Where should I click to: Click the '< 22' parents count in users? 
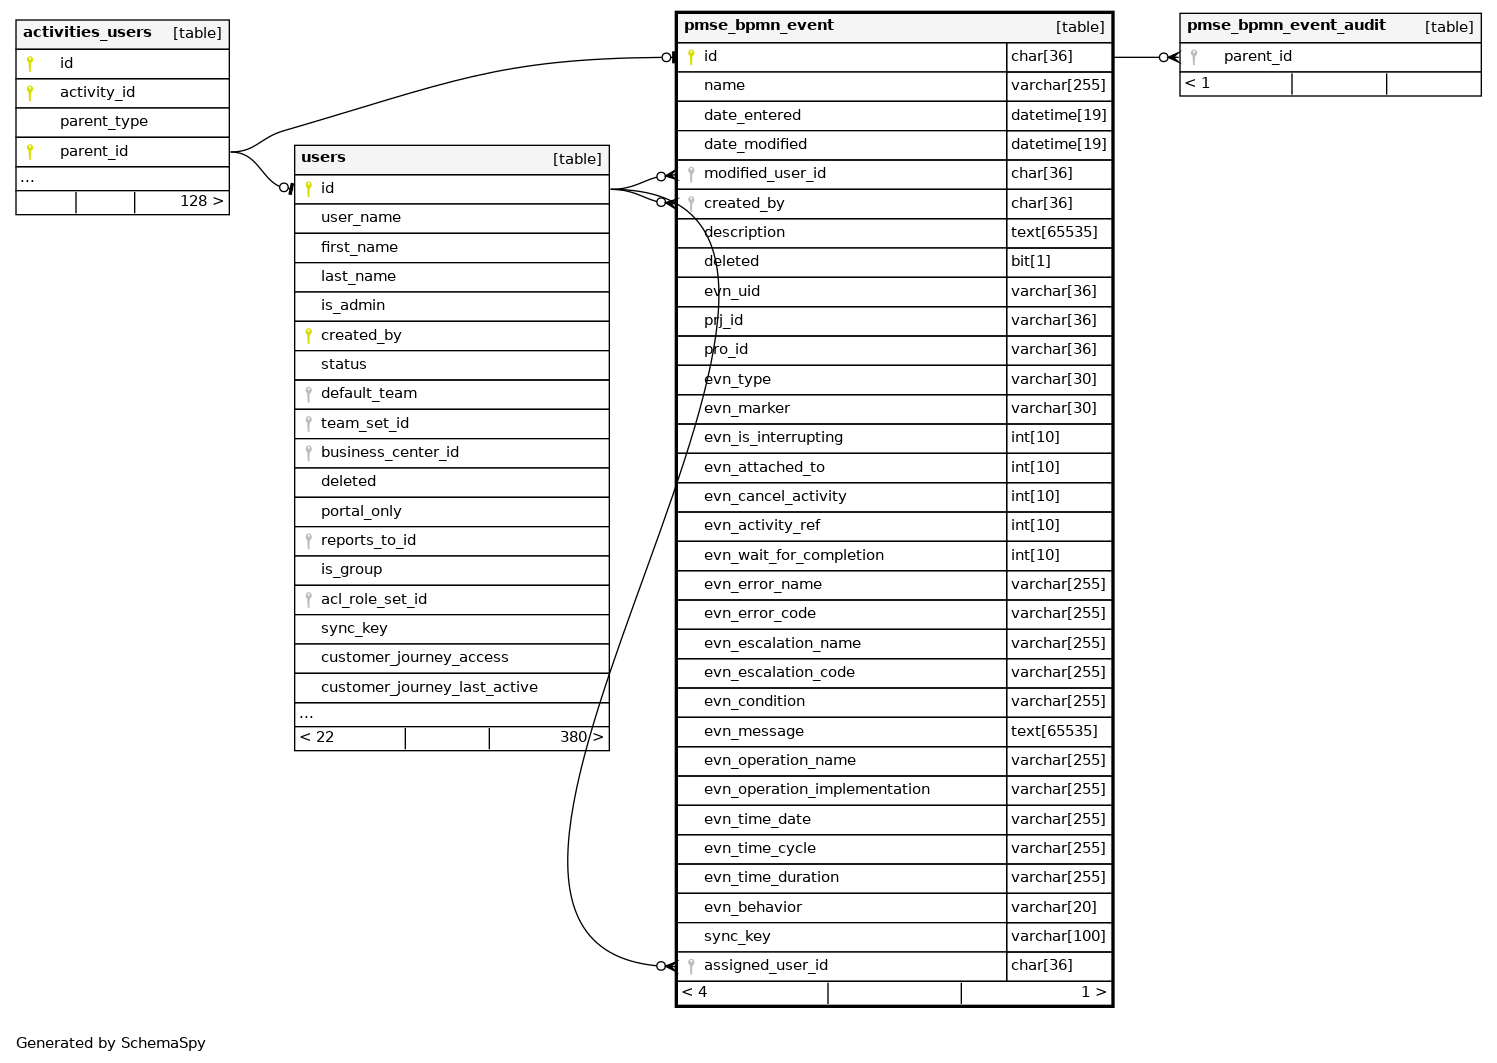pyautogui.click(x=317, y=738)
